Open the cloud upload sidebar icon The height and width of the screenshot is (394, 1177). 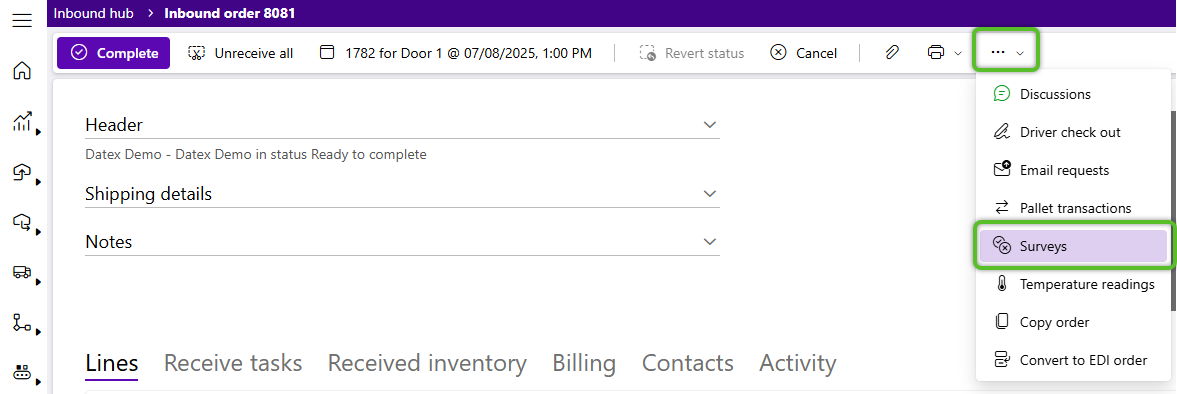23,172
